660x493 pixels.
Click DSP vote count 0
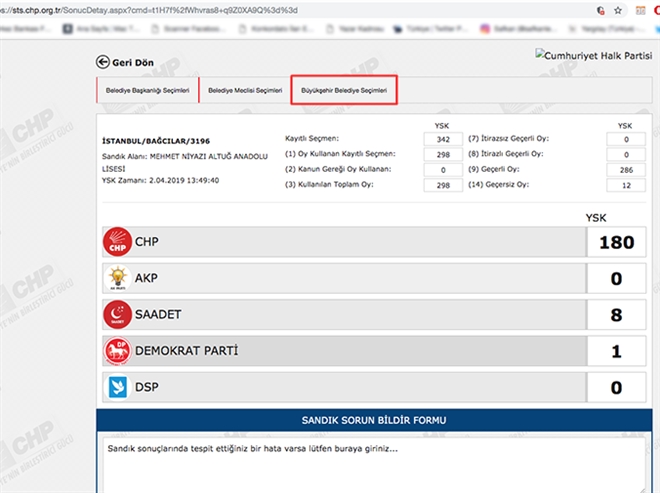pyautogui.click(x=616, y=387)
